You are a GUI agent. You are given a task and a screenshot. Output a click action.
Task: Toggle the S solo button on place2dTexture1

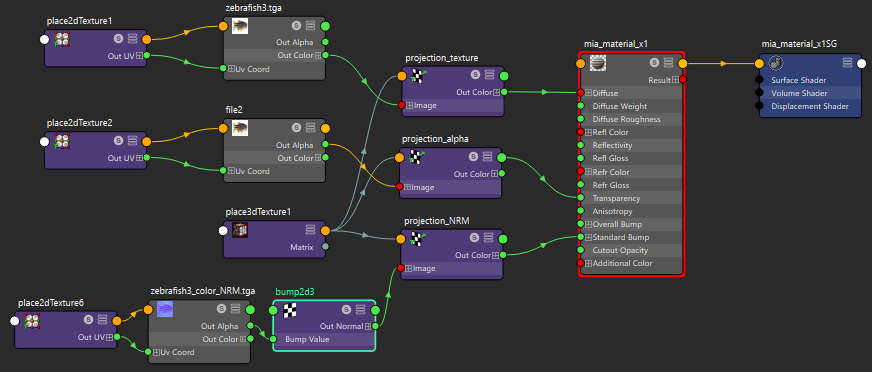[118, 39]
